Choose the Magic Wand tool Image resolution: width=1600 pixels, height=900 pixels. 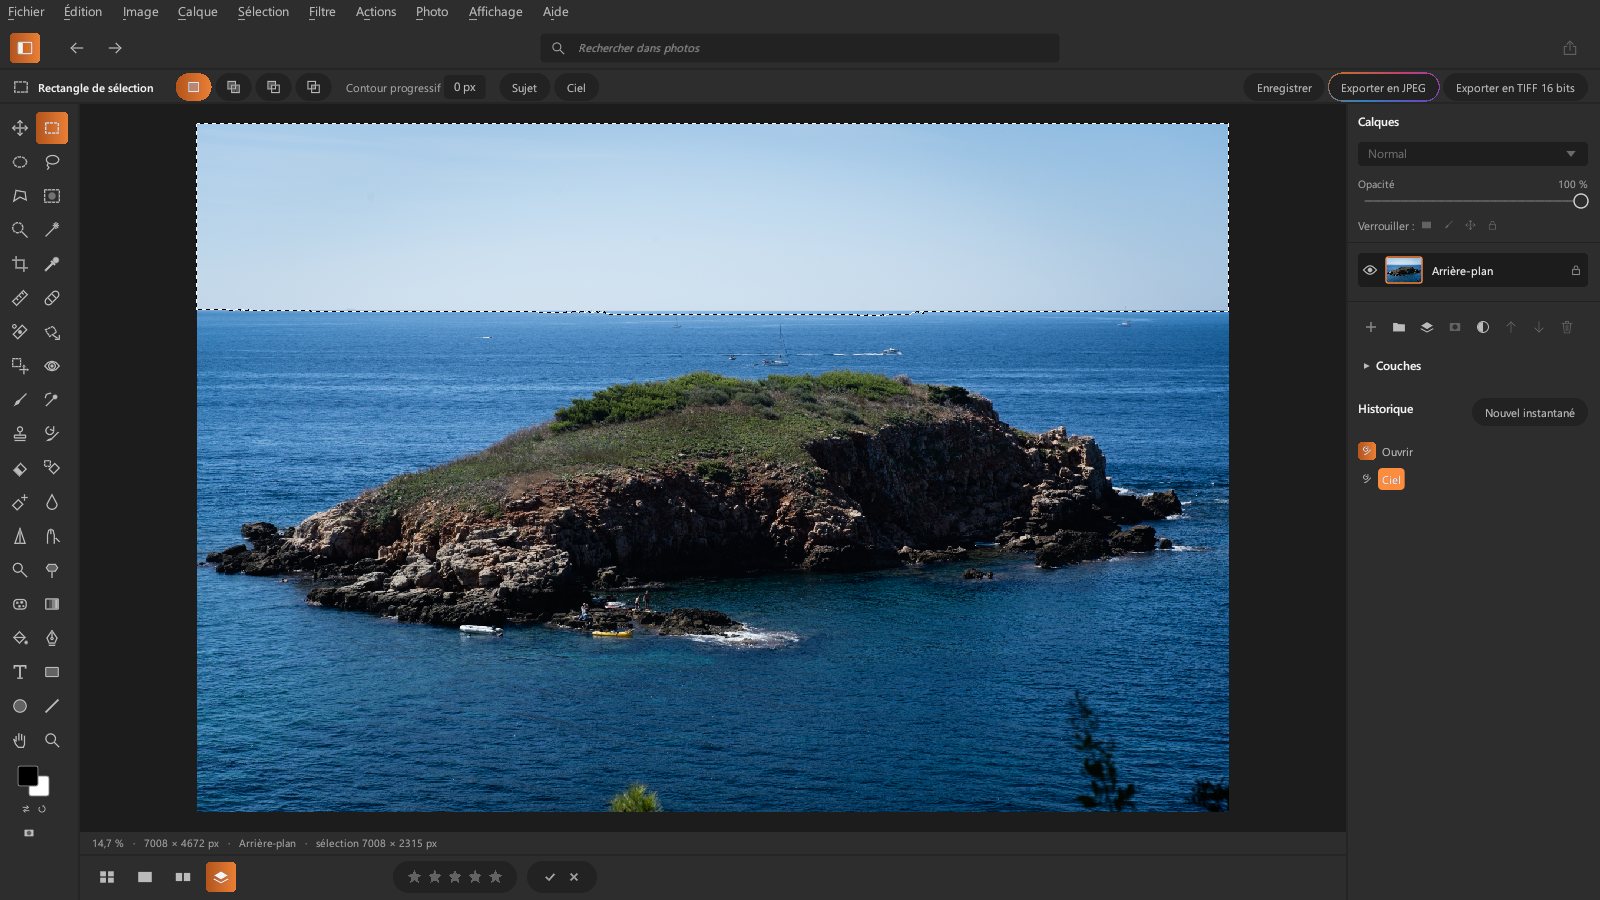coord(52,230)
